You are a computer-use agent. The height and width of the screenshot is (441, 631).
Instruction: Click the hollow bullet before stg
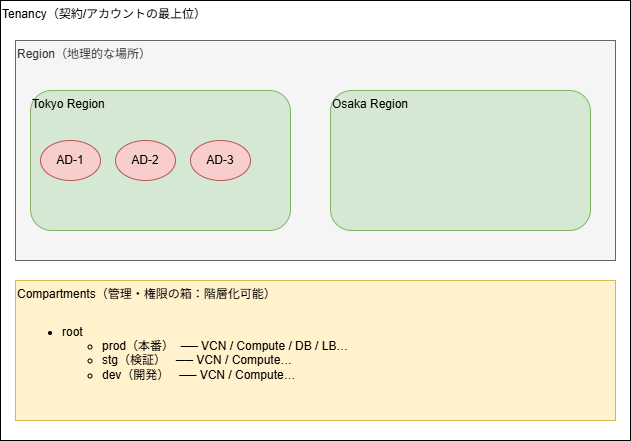(91, 361)
